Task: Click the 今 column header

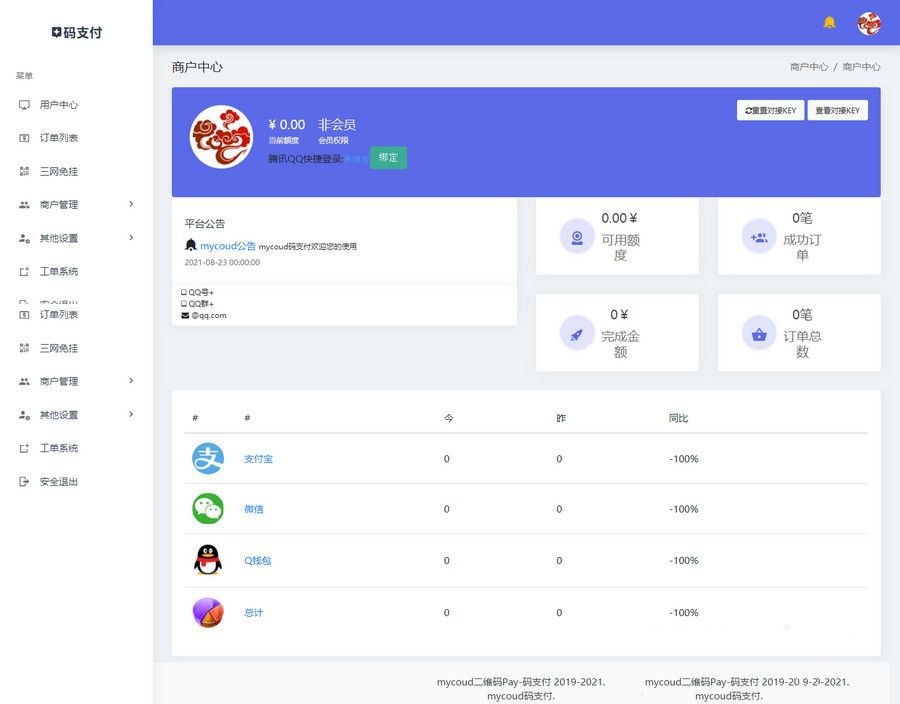Action: pyautogui.click(x=448, y=418)
